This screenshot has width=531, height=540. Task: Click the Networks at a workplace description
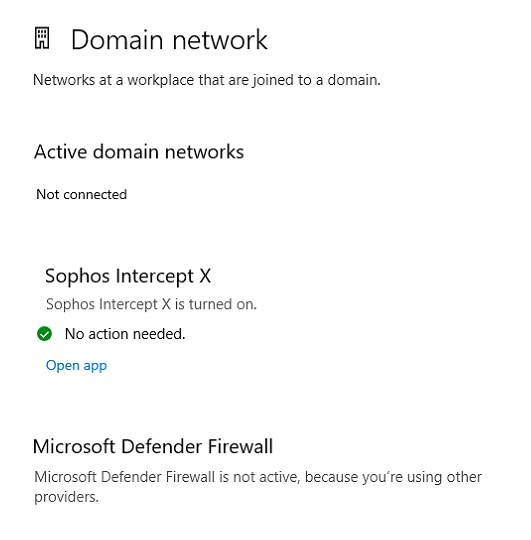point(207,80)
